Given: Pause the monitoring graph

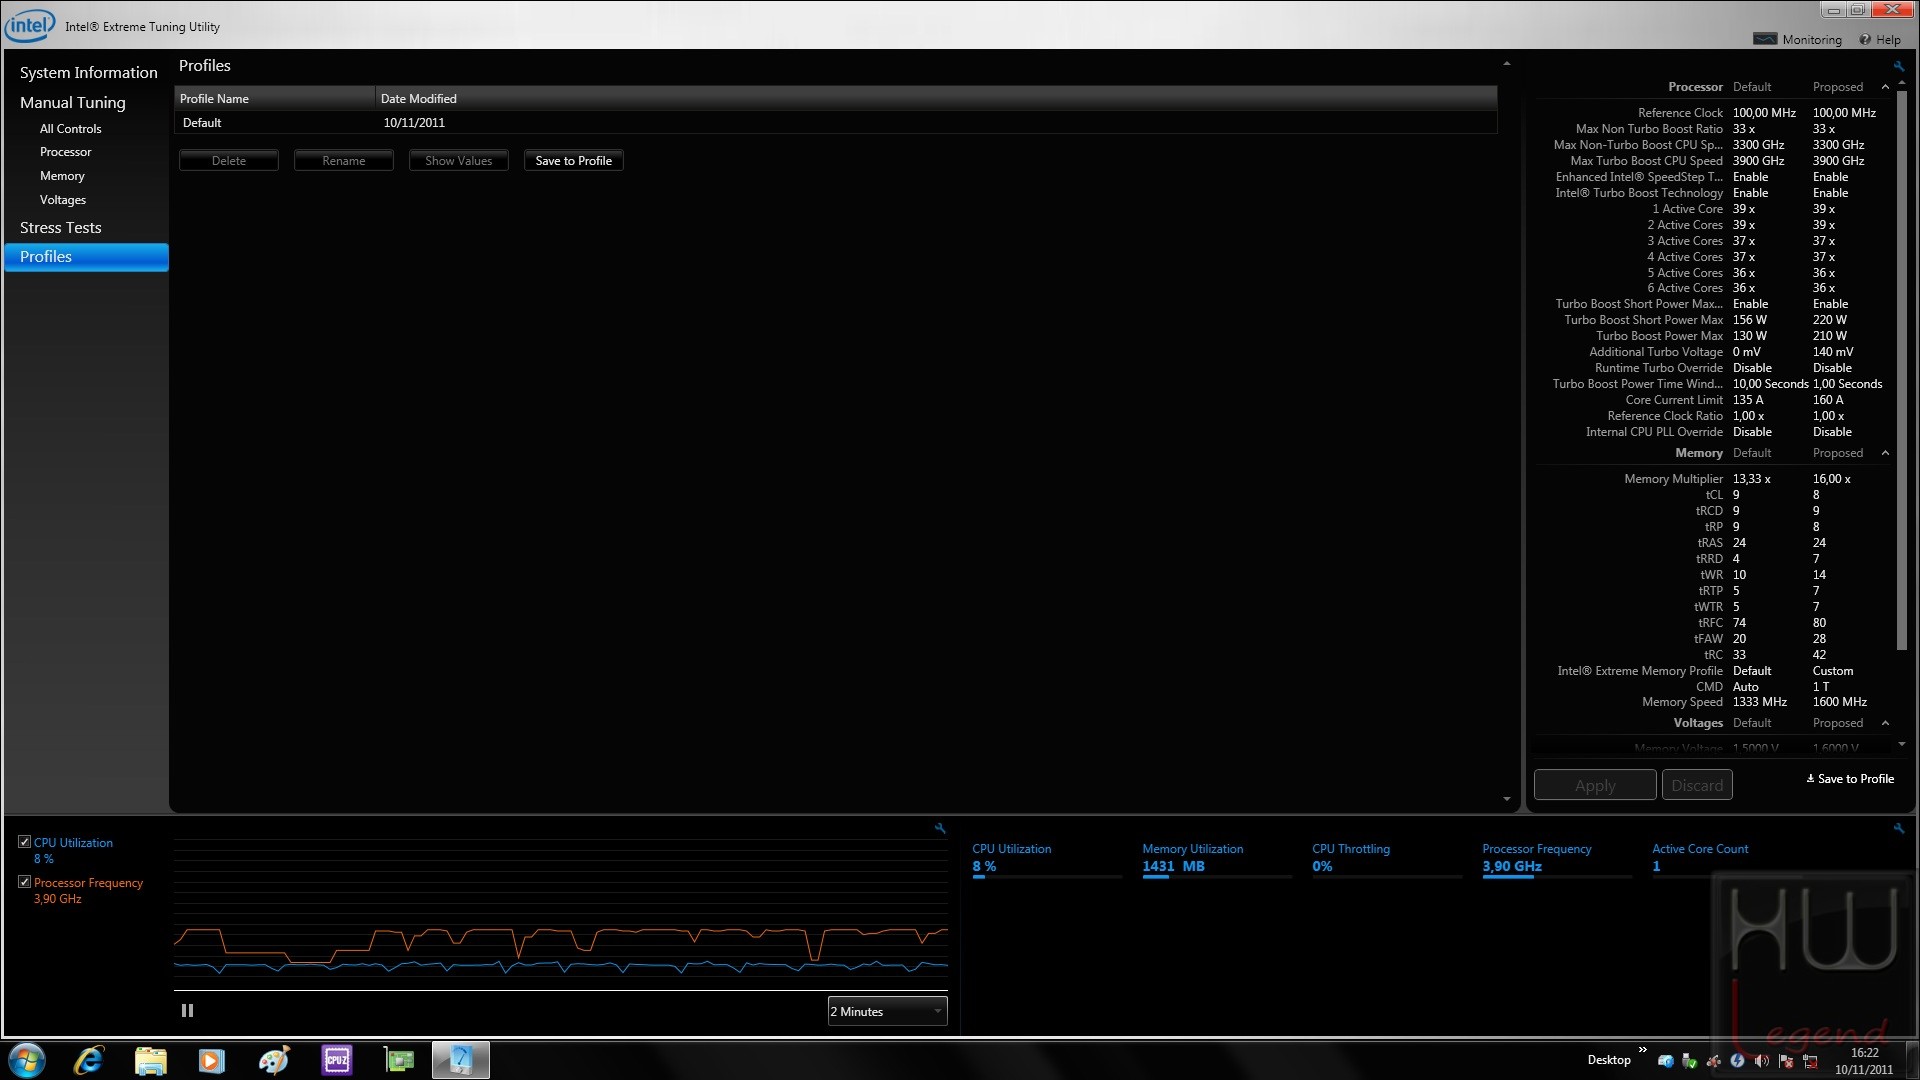Looking at the screenshot, I should (187, 1011).
